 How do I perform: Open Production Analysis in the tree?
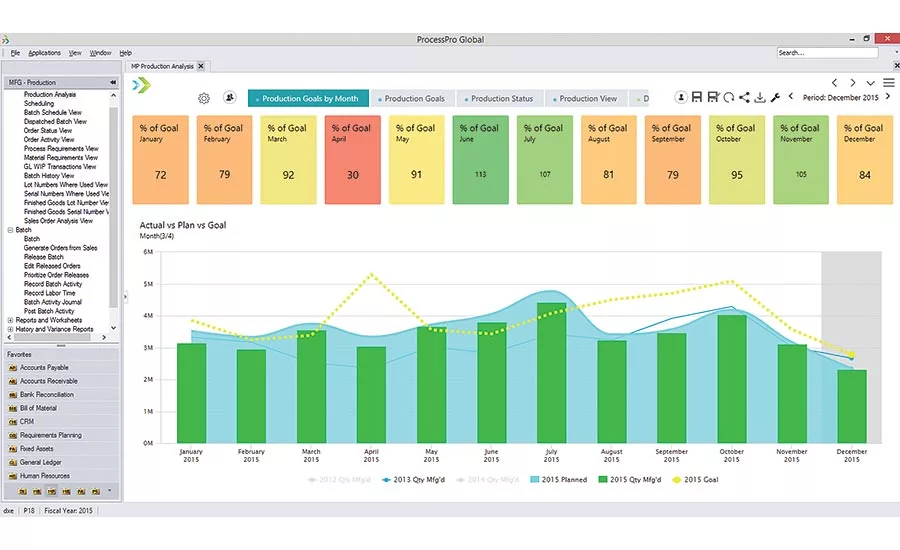point(50,94)
